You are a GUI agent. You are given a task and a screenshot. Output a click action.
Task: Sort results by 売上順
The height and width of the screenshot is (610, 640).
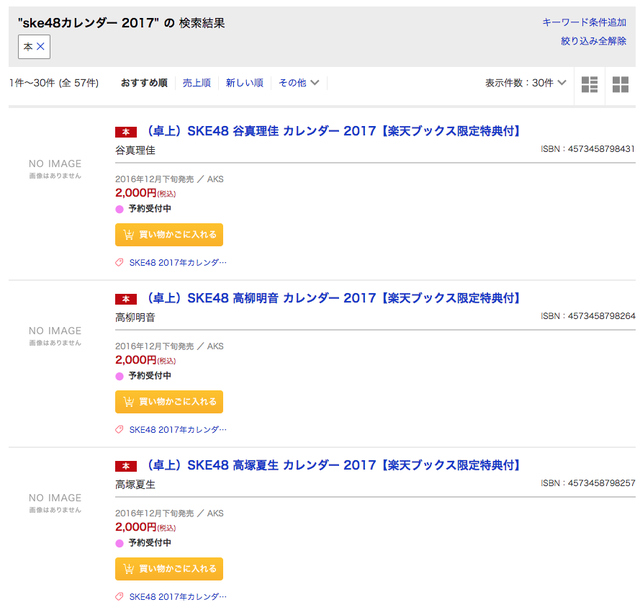pos(197,83)
